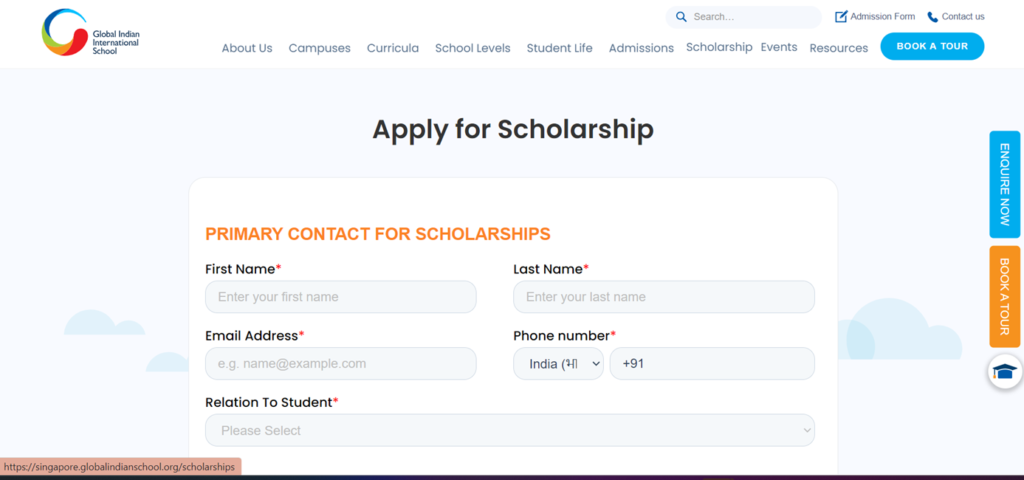Open the Admissions menu
This screenshot has width=1024, height=480.
point(641,48)
